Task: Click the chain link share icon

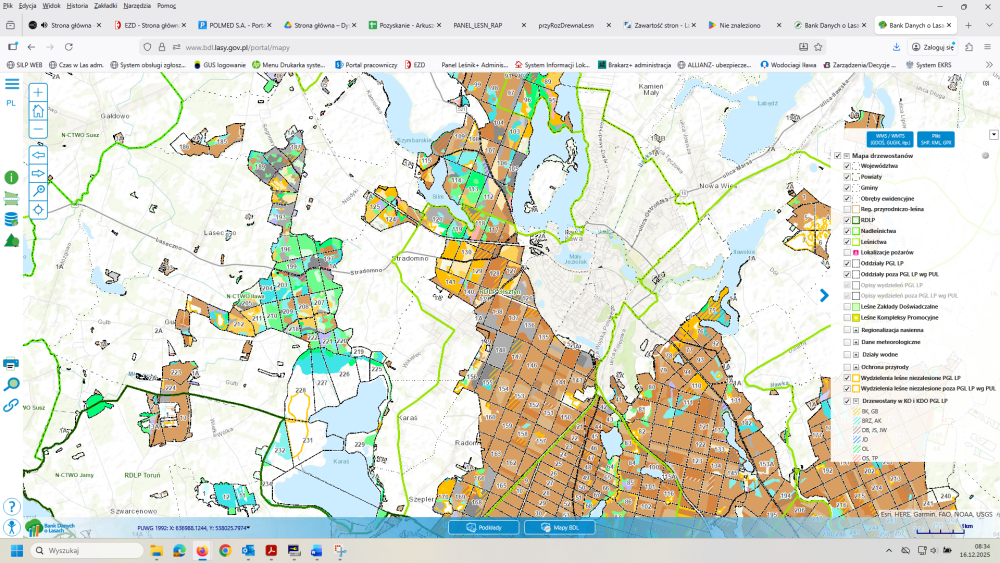Action: click(x=12, y=405)
